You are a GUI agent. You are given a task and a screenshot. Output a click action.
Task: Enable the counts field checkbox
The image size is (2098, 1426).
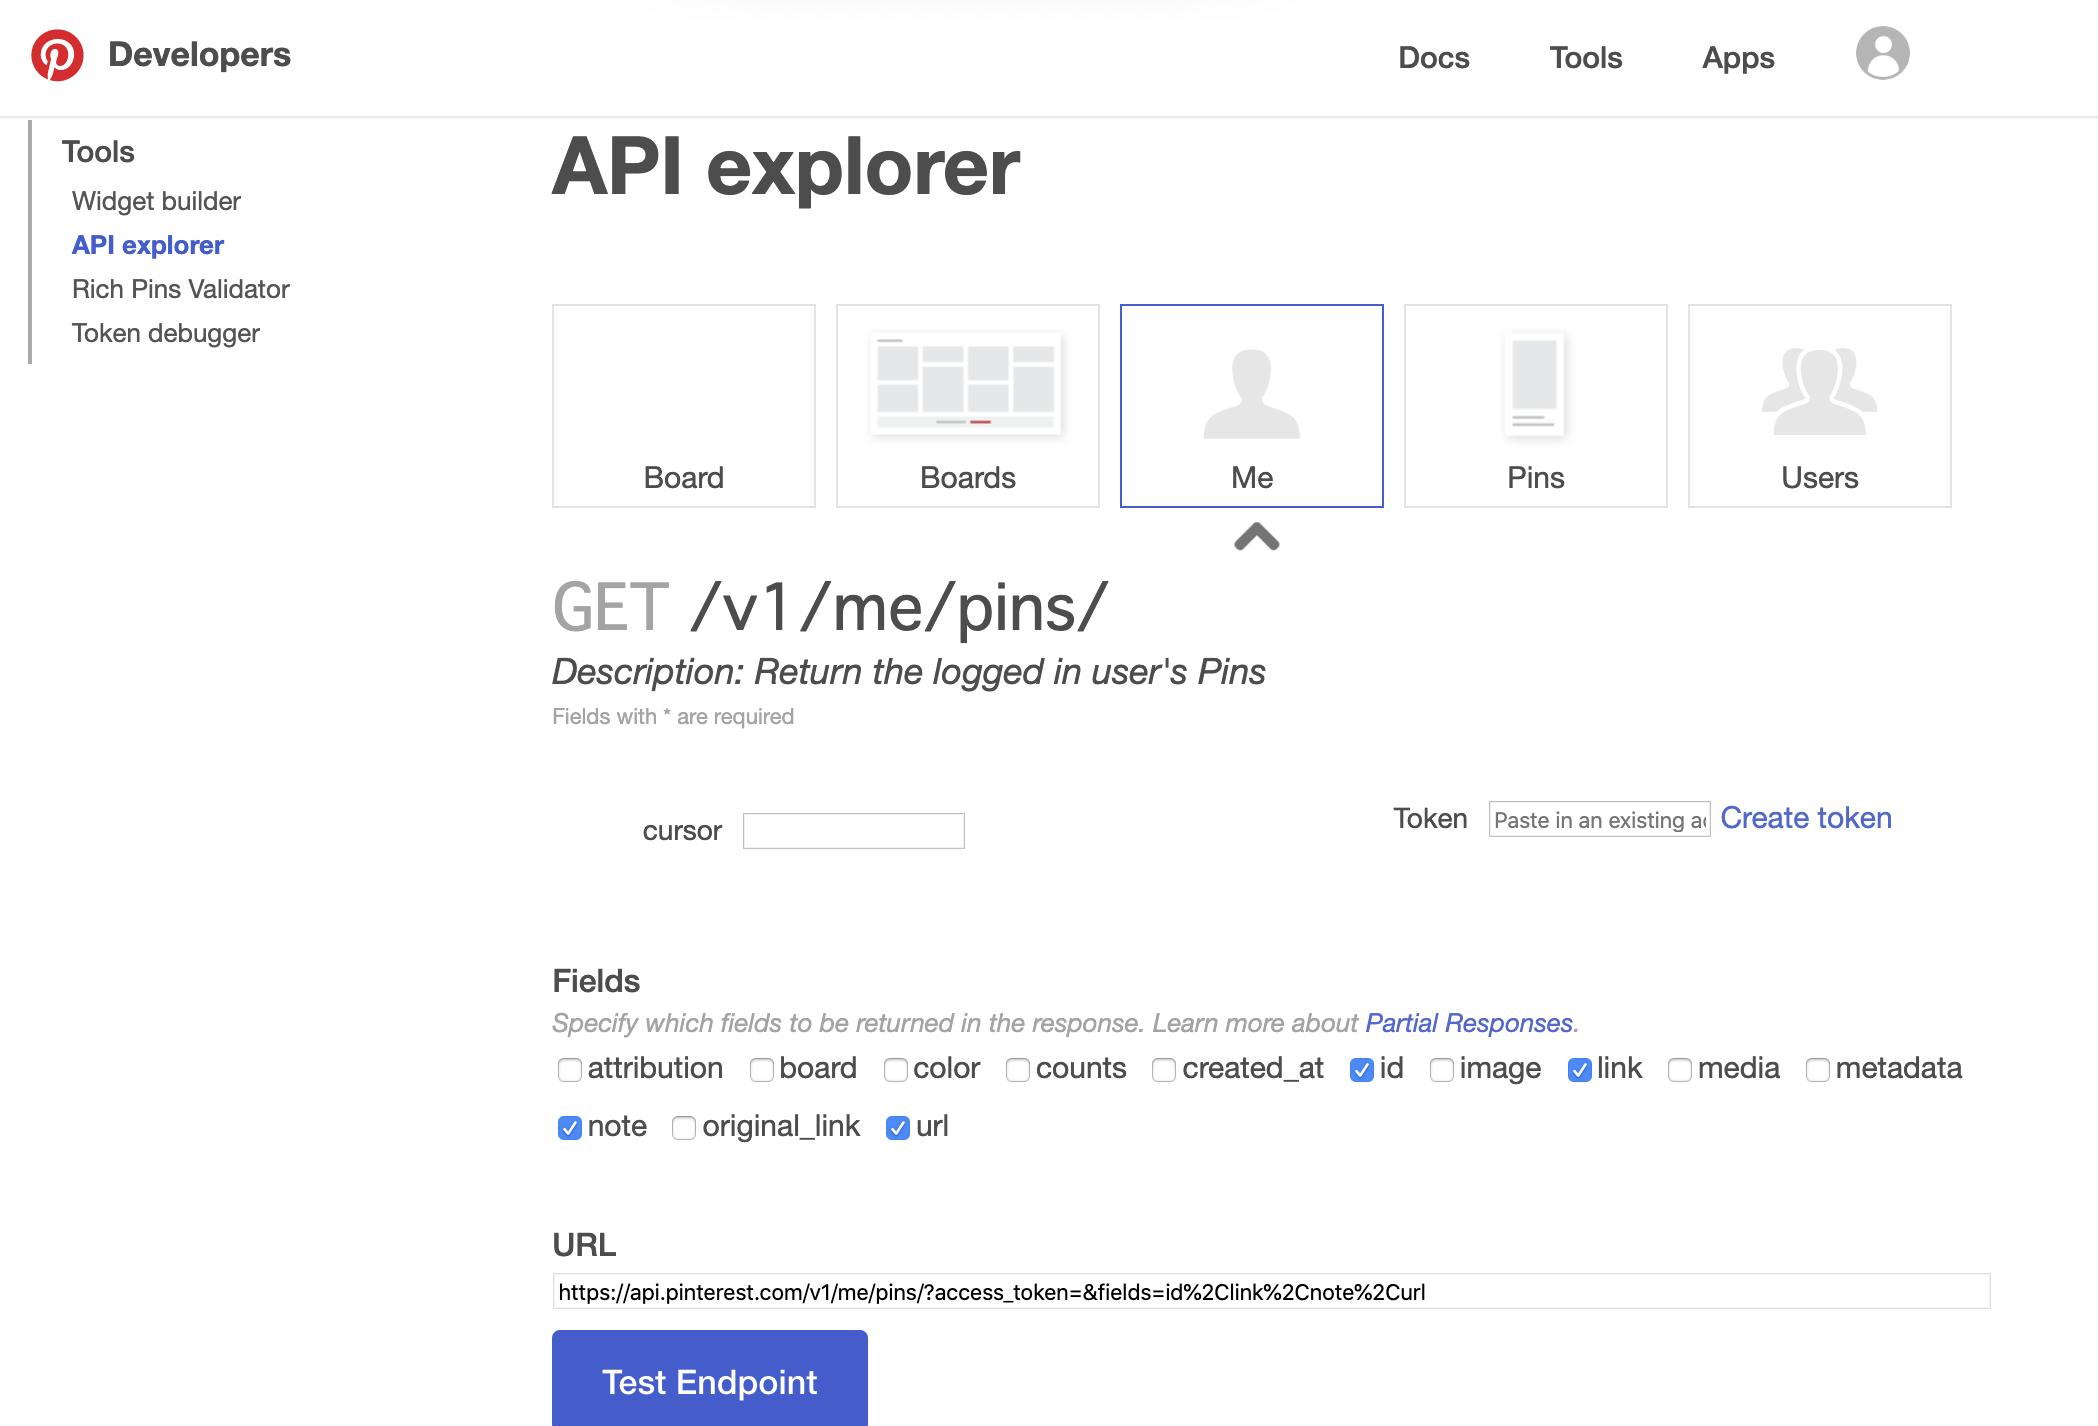1018,1070
